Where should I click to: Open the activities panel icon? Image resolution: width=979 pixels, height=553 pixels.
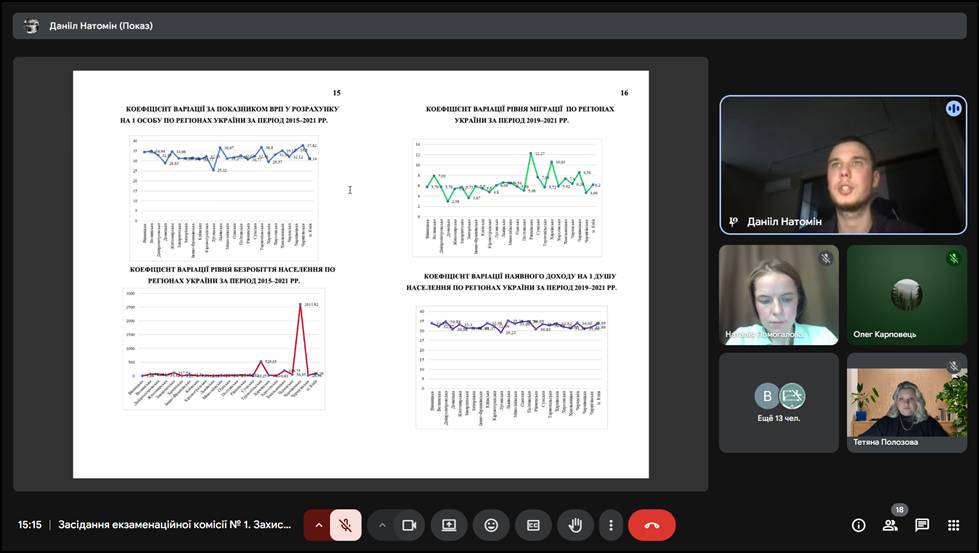click(x=954, y=525)
